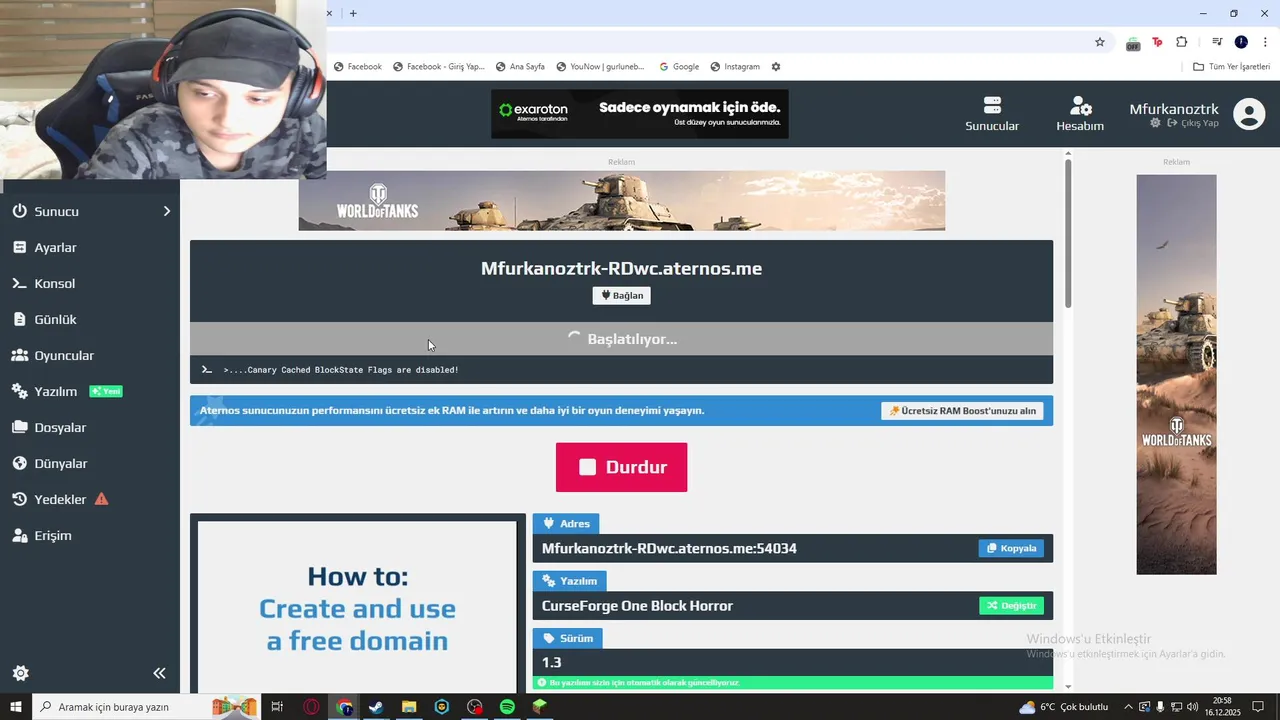The width and height of the screenshot is (1280, 720).
Task: Open the Facebook - Giriş Yap bookmark
Action: click(x=438, y=67)
